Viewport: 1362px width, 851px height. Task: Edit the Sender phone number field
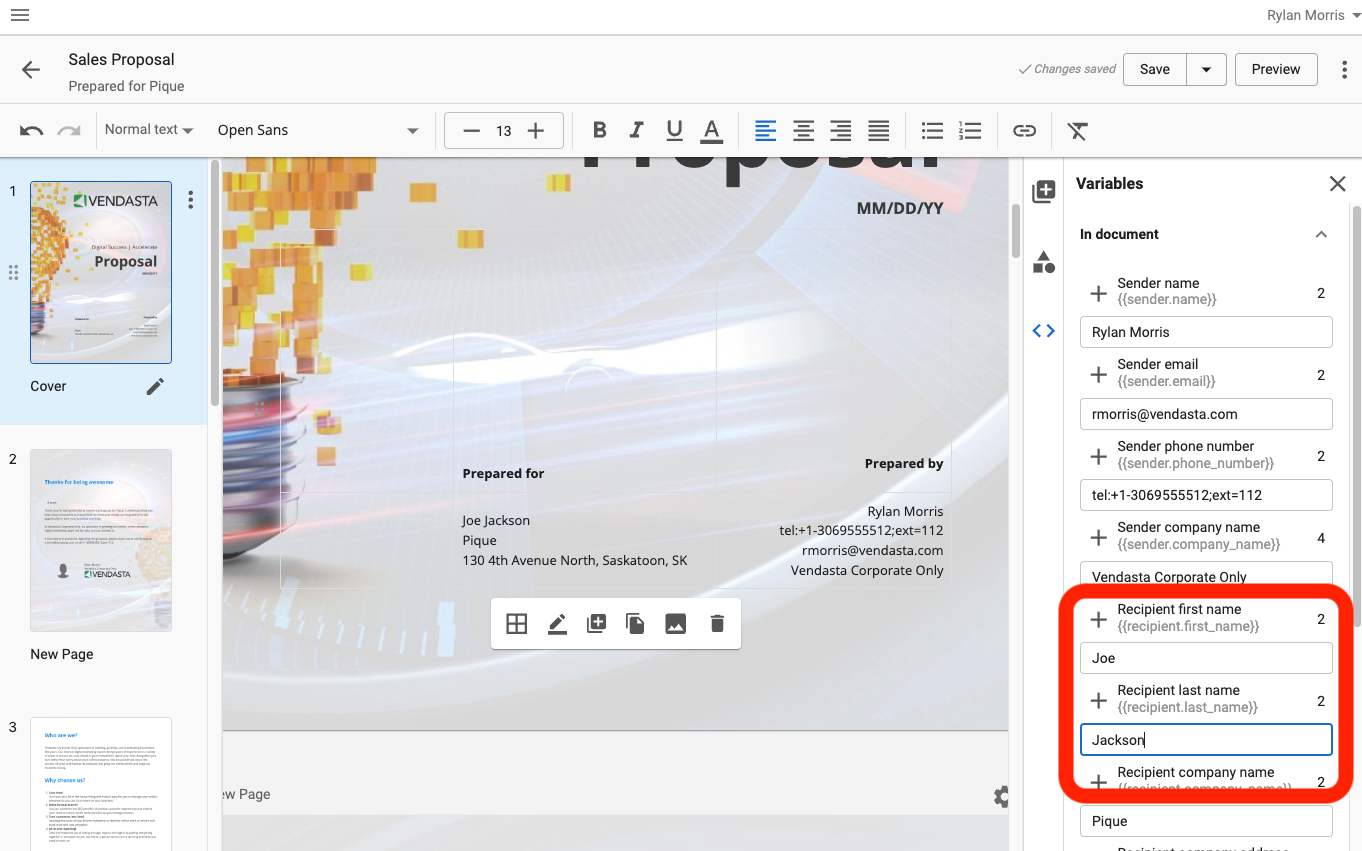(x=1206, y=495)
